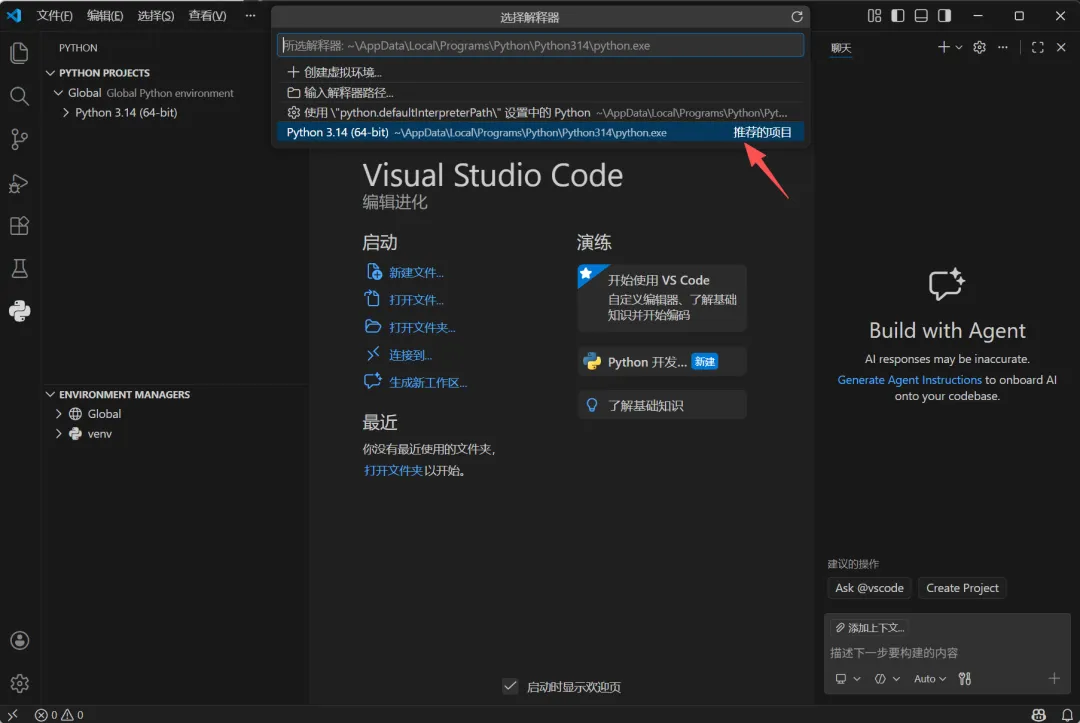The width and height of the screenshot is (1080, 723).
Task: Open the 文件(F) menu
Action: 54,15
